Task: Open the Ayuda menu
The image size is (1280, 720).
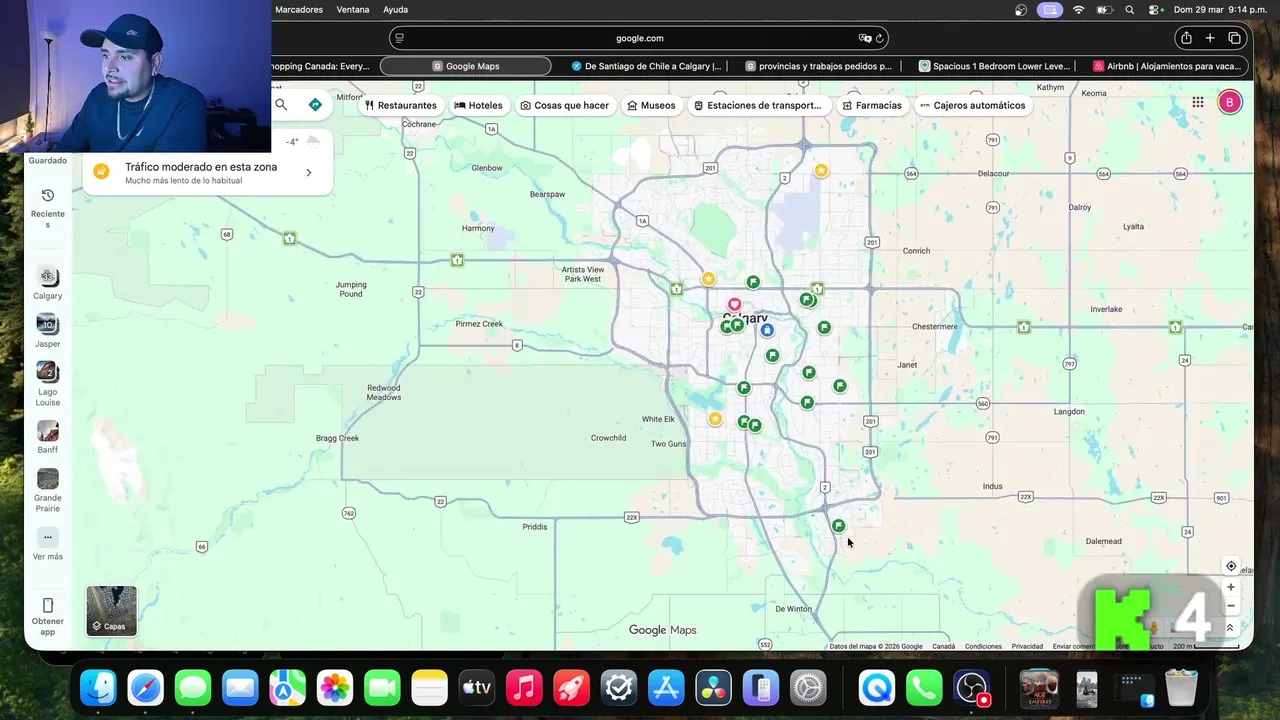Action: coord(395,9)
